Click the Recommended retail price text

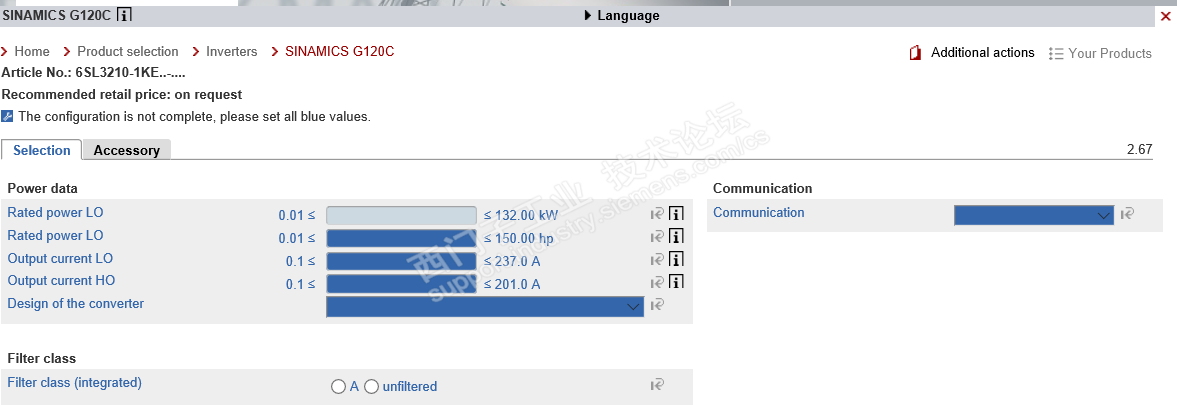(122, 95)
